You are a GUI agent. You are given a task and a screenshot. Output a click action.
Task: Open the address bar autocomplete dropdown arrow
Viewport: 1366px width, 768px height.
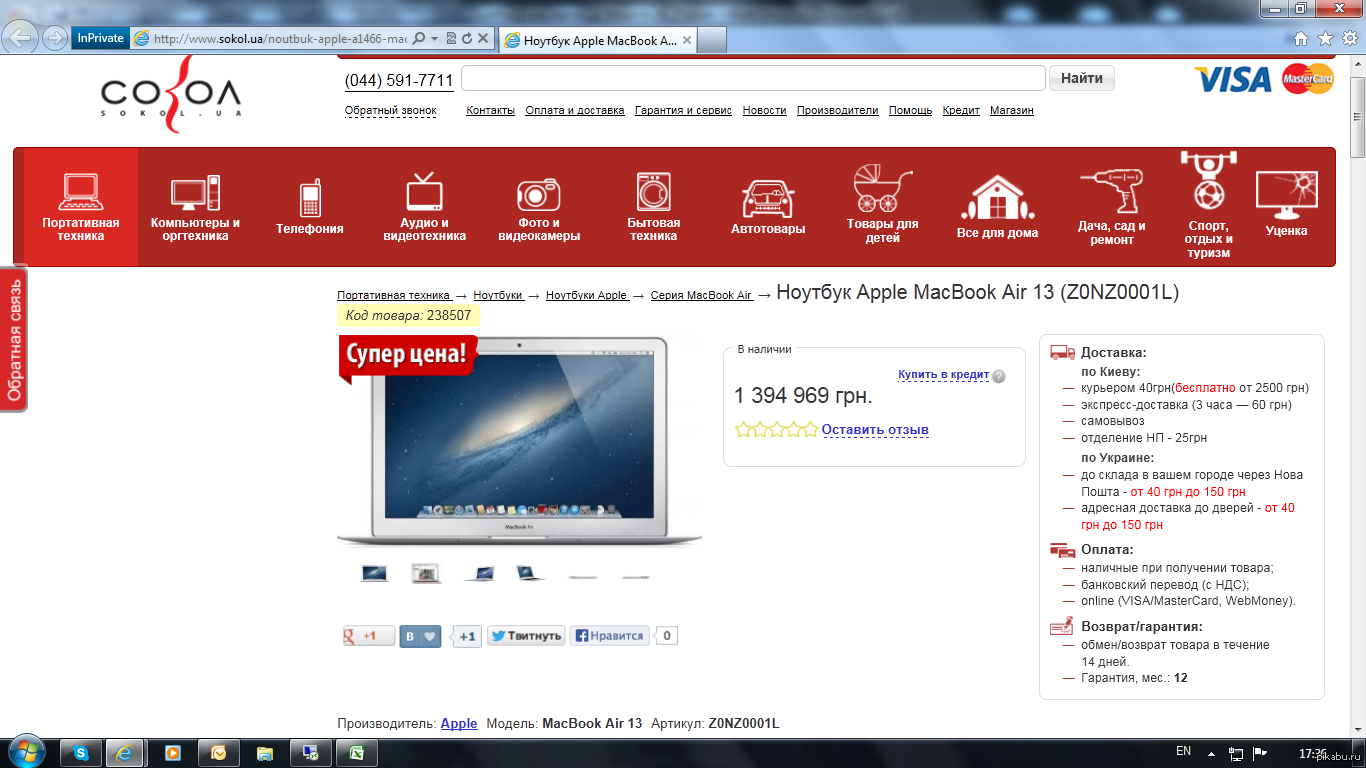tap(435, 38)
